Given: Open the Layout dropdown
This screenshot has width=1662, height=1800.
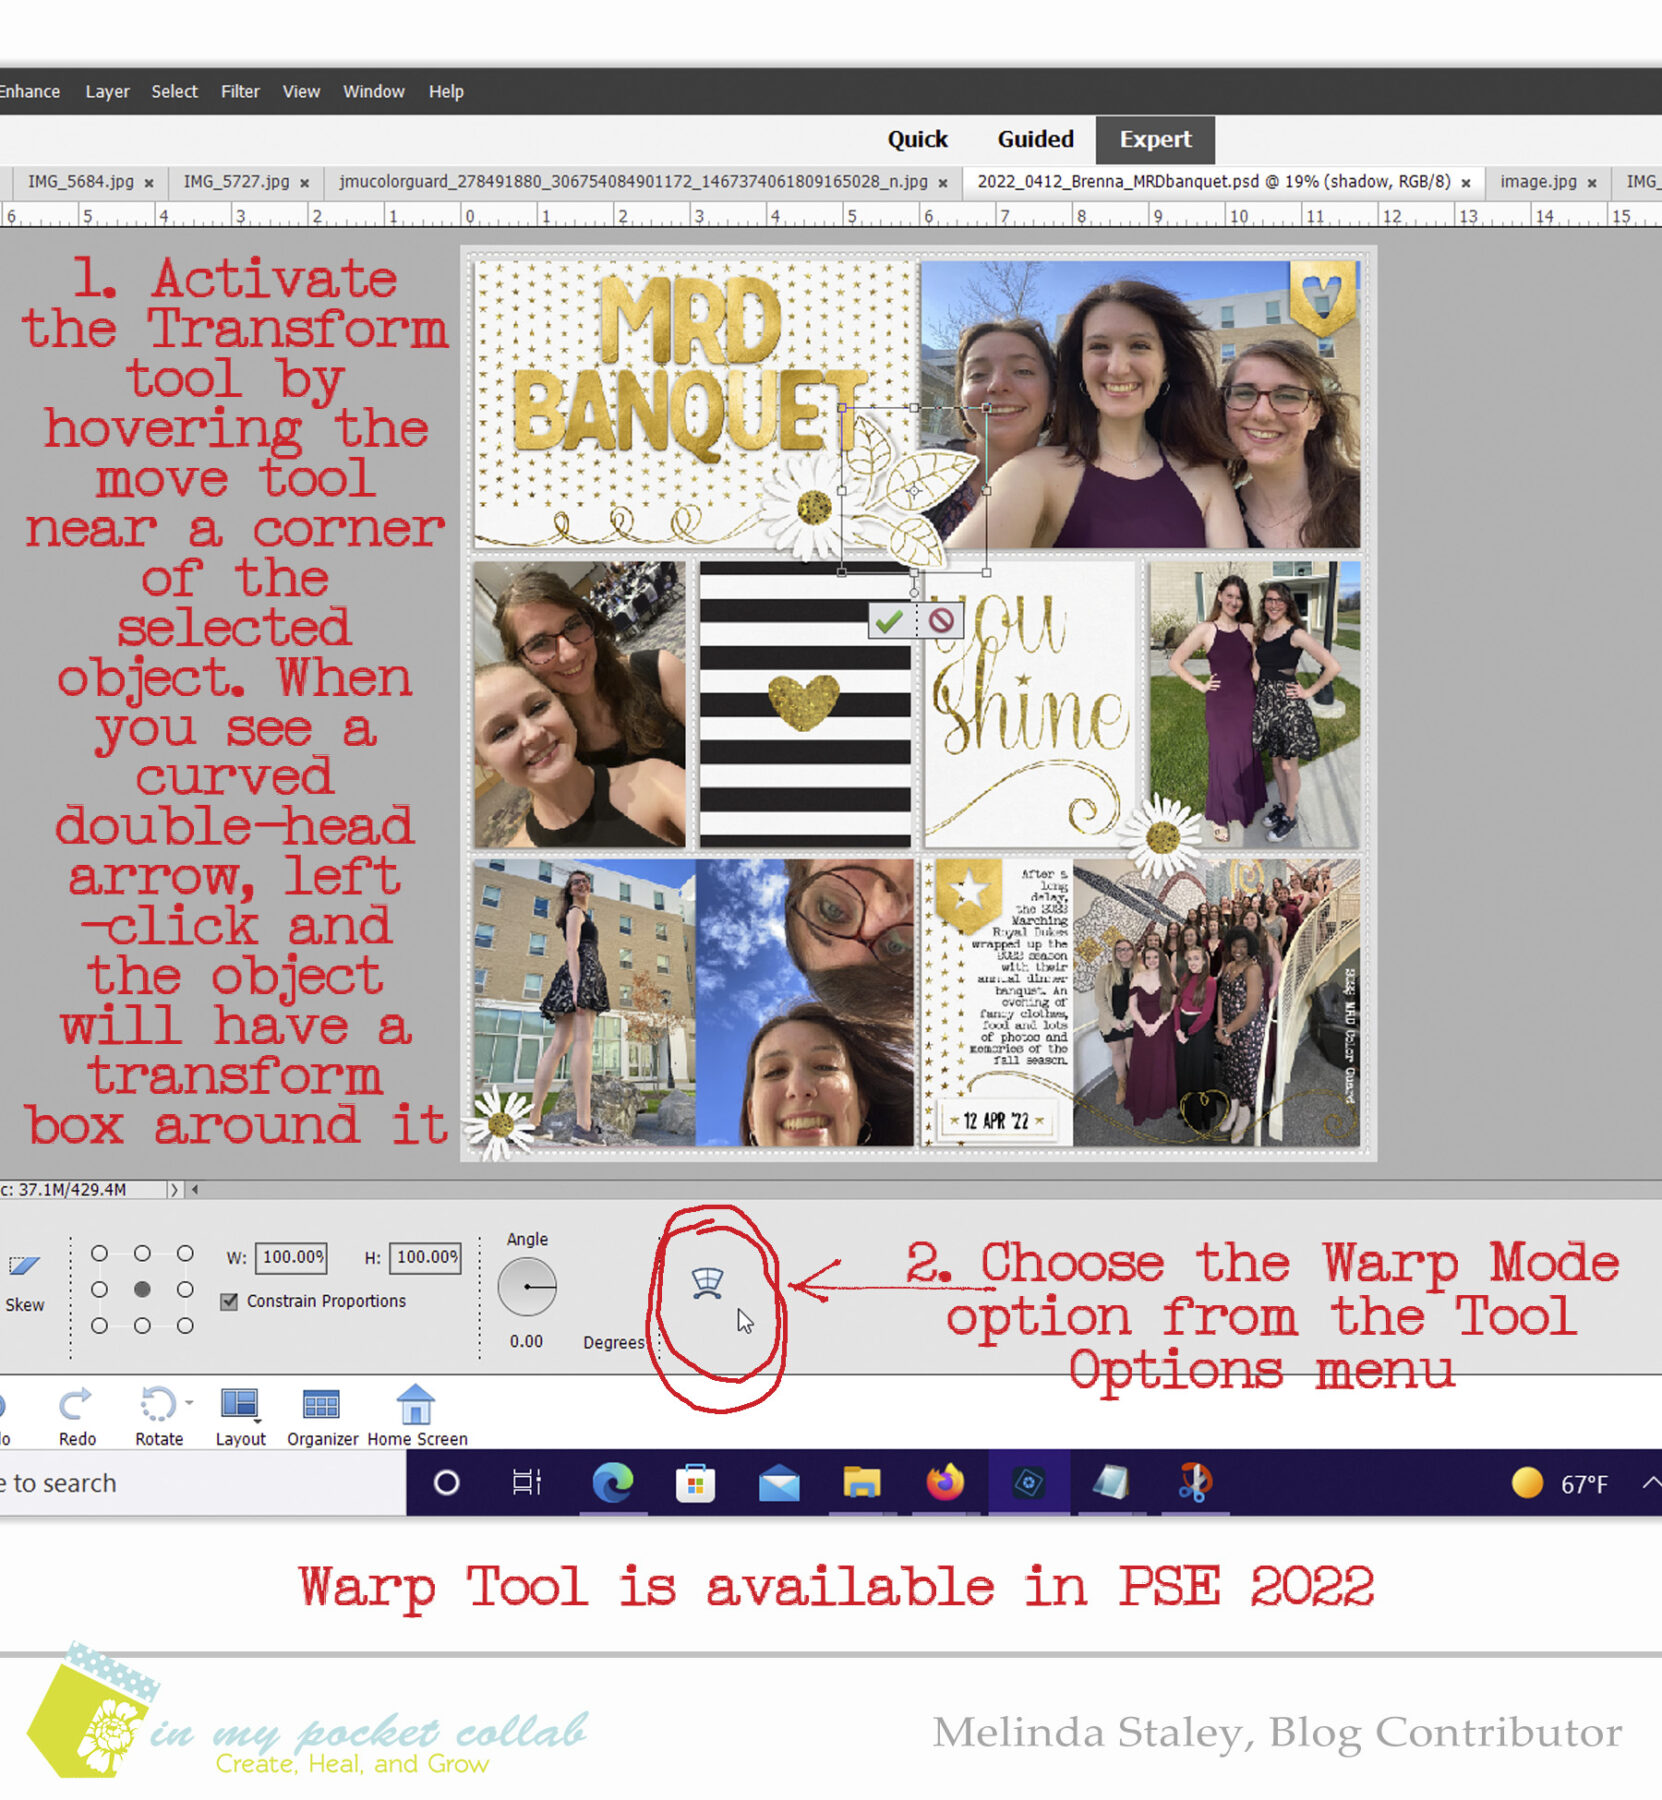Looking at the screenshot, I should click(x=240, y=1405).
